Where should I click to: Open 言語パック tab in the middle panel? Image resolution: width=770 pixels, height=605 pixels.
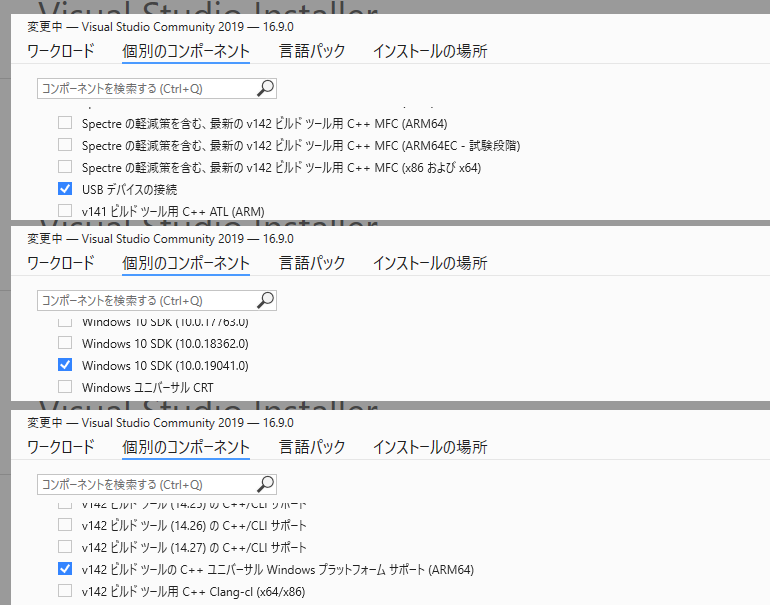click(x=312, y=263)
